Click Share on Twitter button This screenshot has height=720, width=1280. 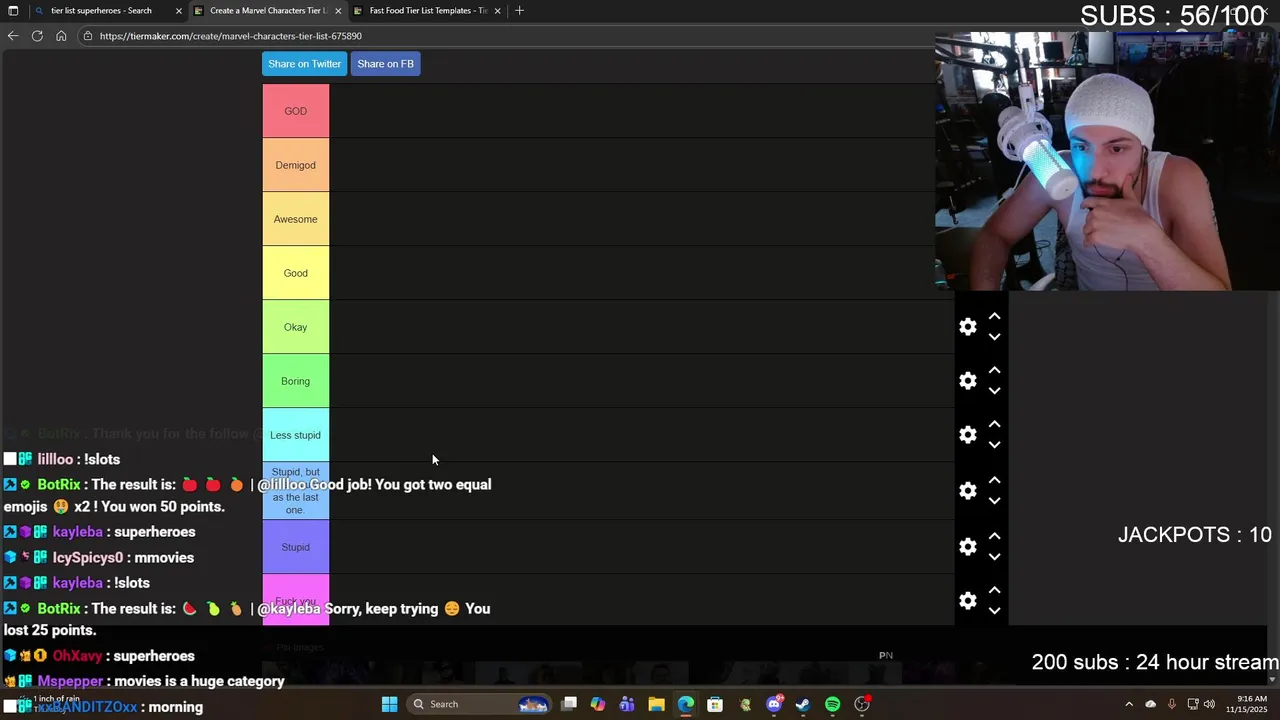click(304, 64)
